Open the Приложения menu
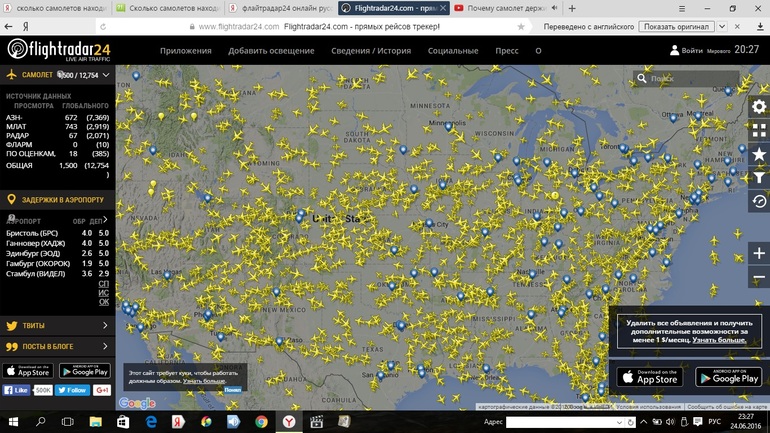 (x=186, y=50)
